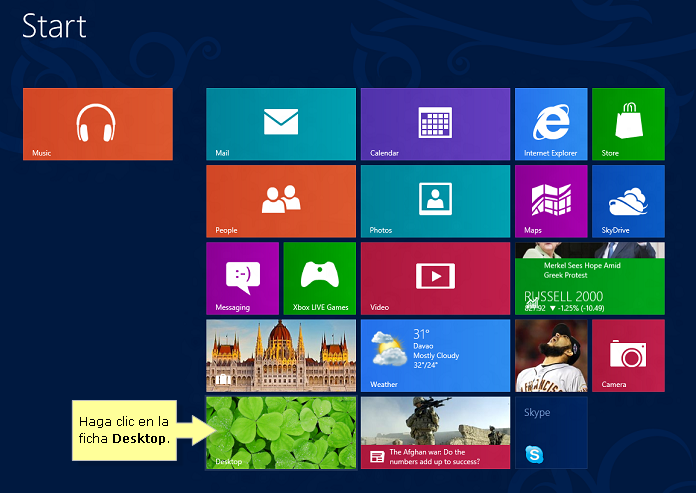Open the SkyDrive cloud tile
Screen dimensions: 696x493
(x=629, y=201)
